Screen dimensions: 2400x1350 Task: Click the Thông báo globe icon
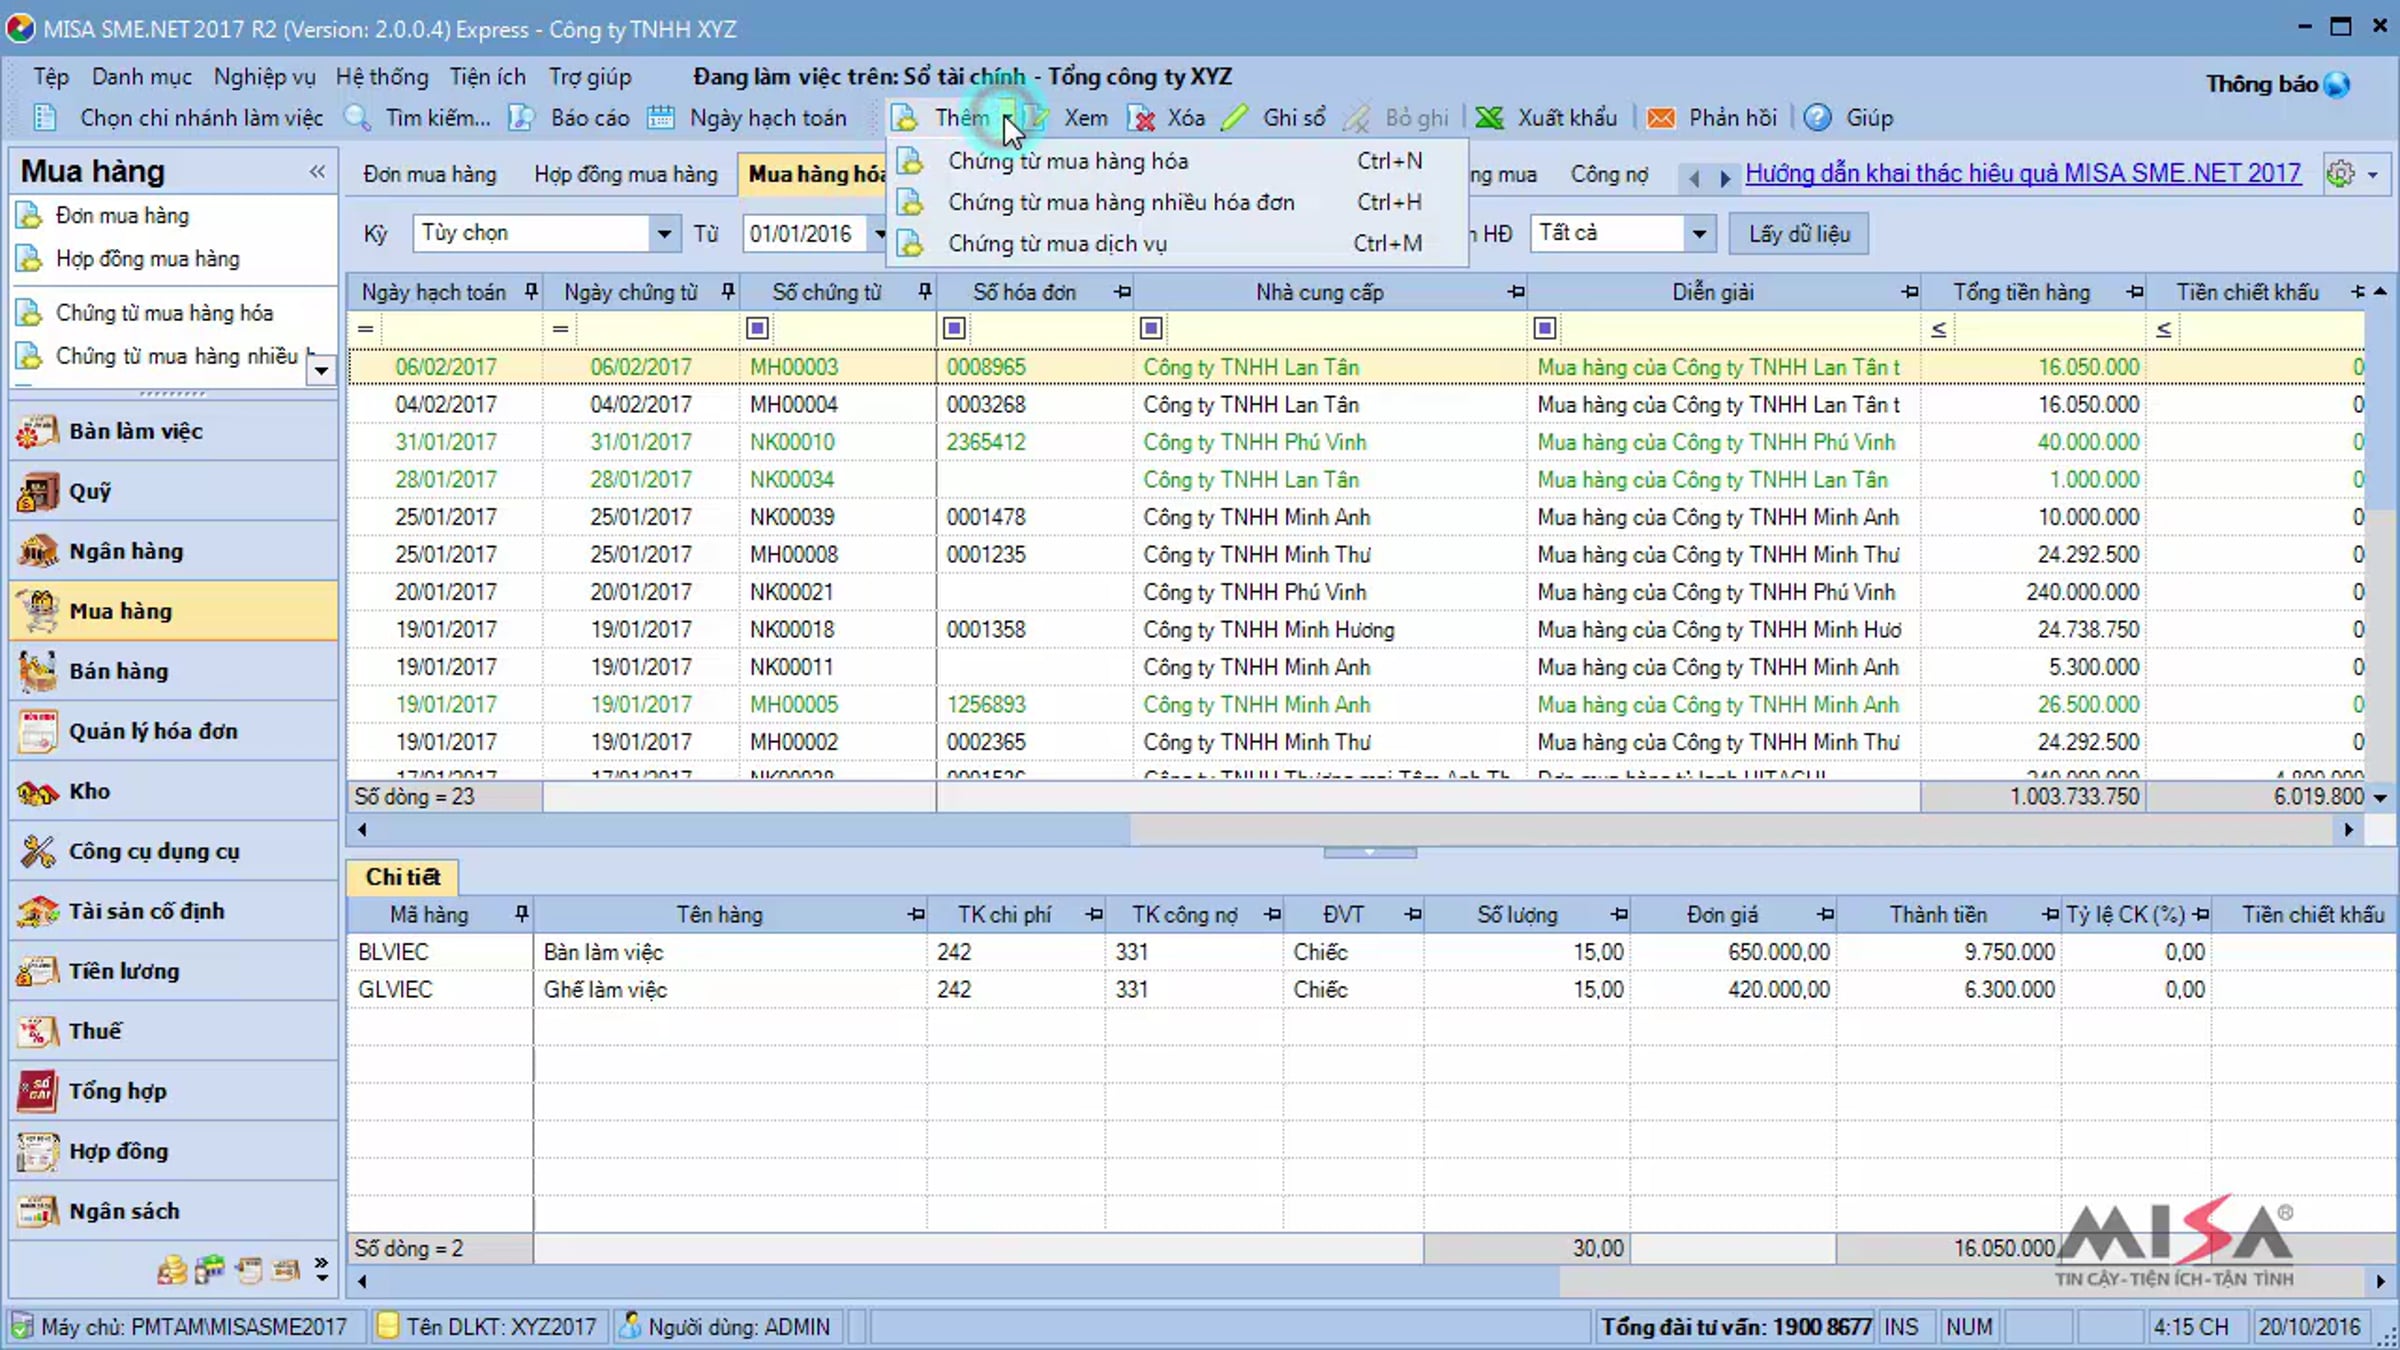point(2337,84)
